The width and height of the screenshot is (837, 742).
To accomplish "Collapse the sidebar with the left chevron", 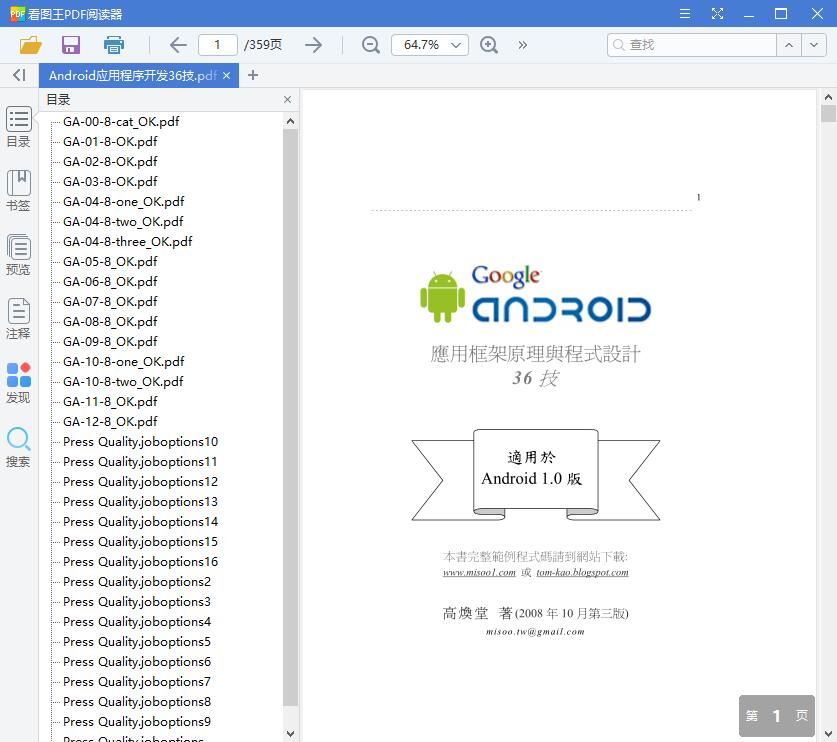I will (x=17, y=75).
